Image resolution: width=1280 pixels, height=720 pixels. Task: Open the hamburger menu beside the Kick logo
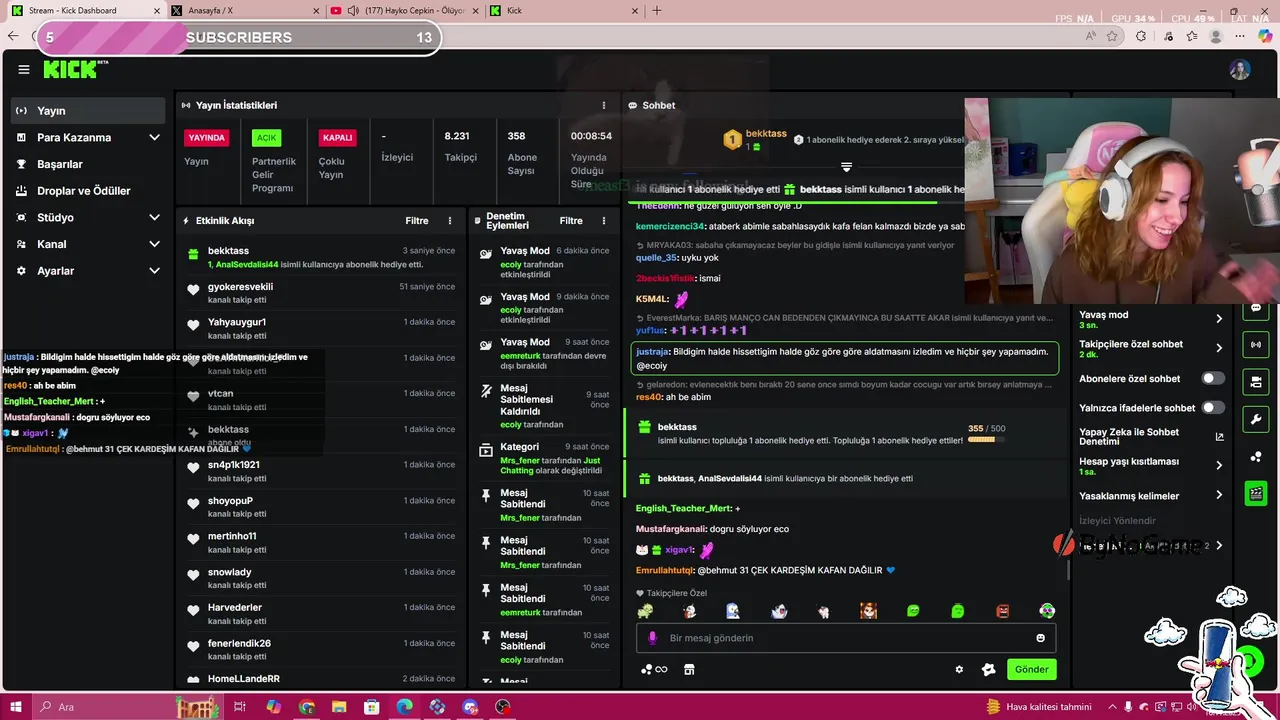point(24,70)
